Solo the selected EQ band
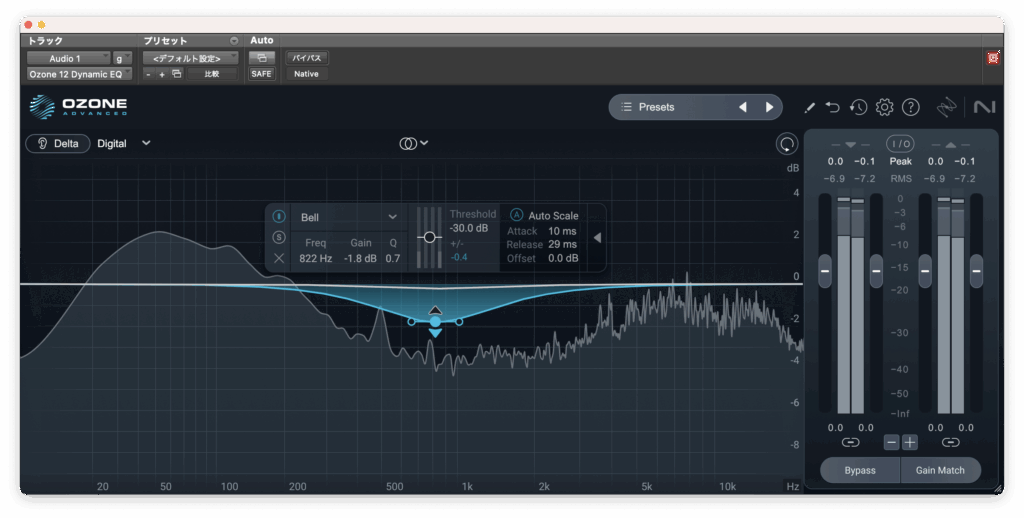1024x518 pixels. [x=279, y=237]
